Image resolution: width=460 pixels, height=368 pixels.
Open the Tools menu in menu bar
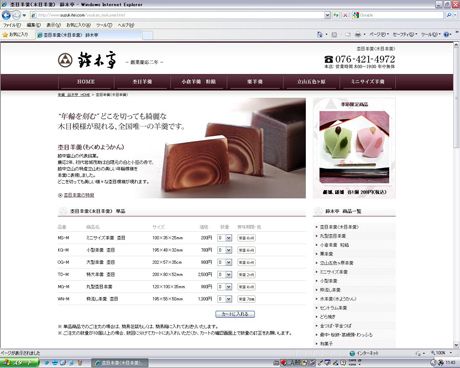[x=104, y=25]
